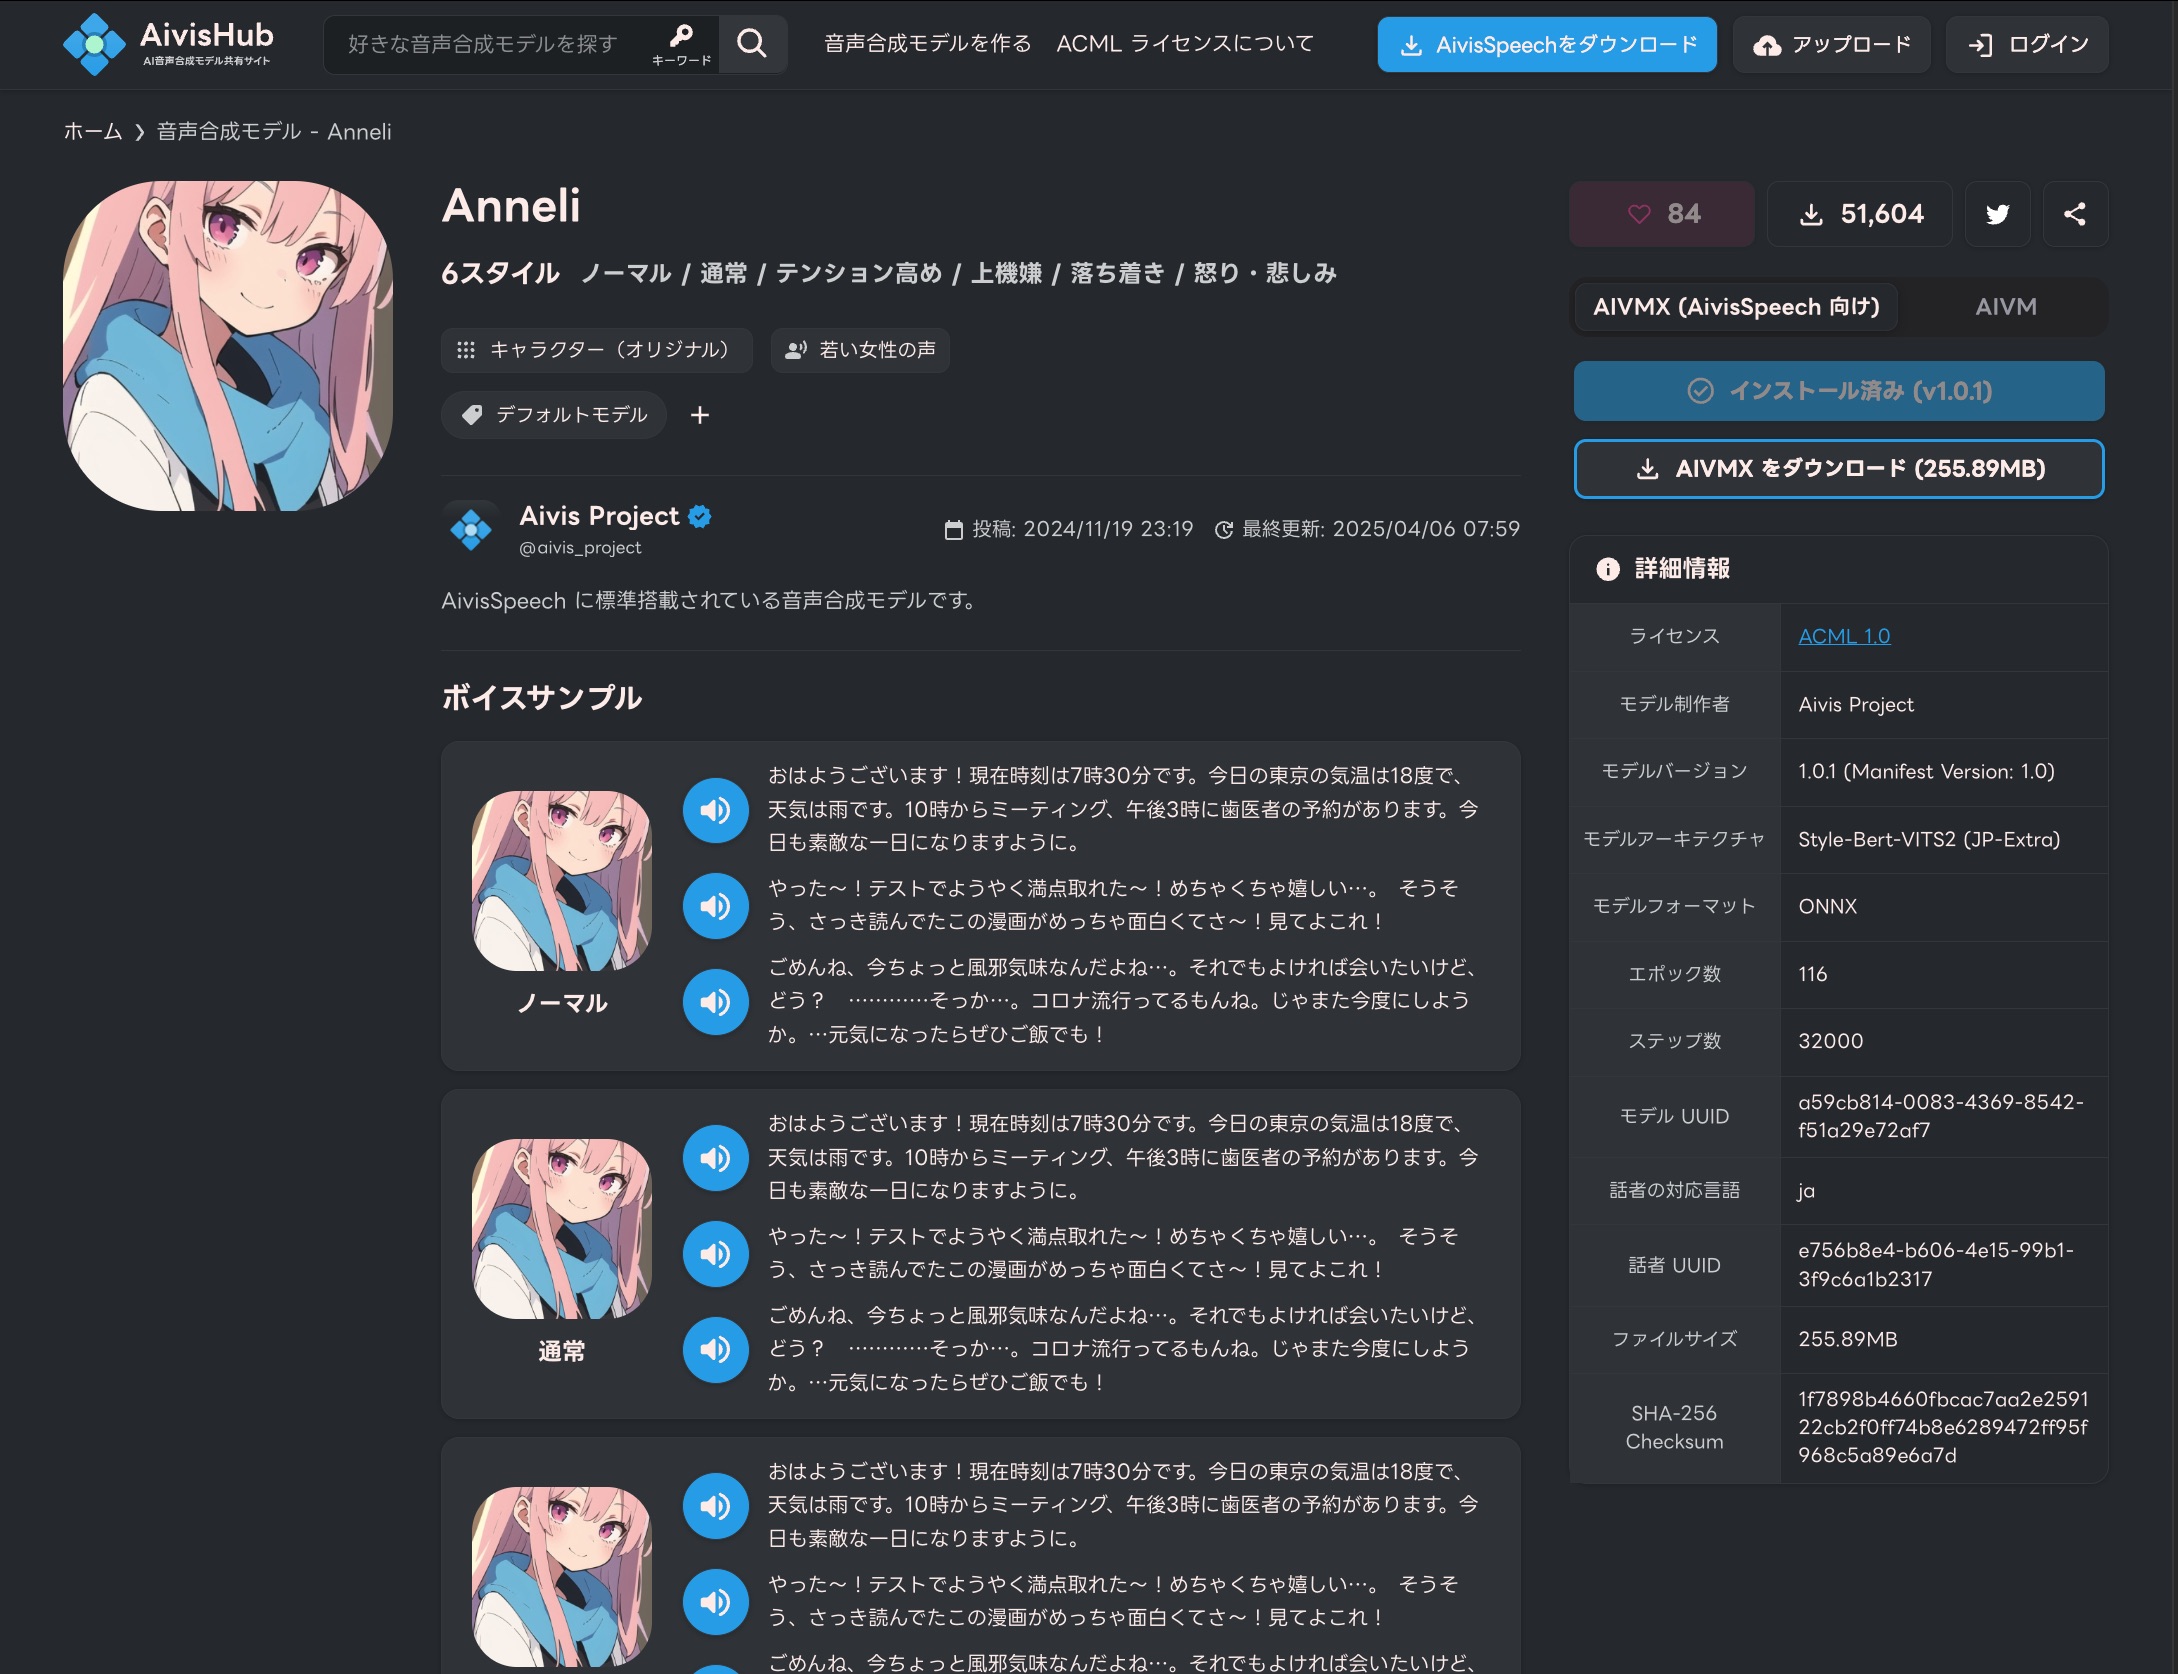Image resolution: width=2178 pixels, height=1674 pixels.
Task: Click 音声合成モデル - Anneli breadcrumb
Action: click(x=274, y=132)
